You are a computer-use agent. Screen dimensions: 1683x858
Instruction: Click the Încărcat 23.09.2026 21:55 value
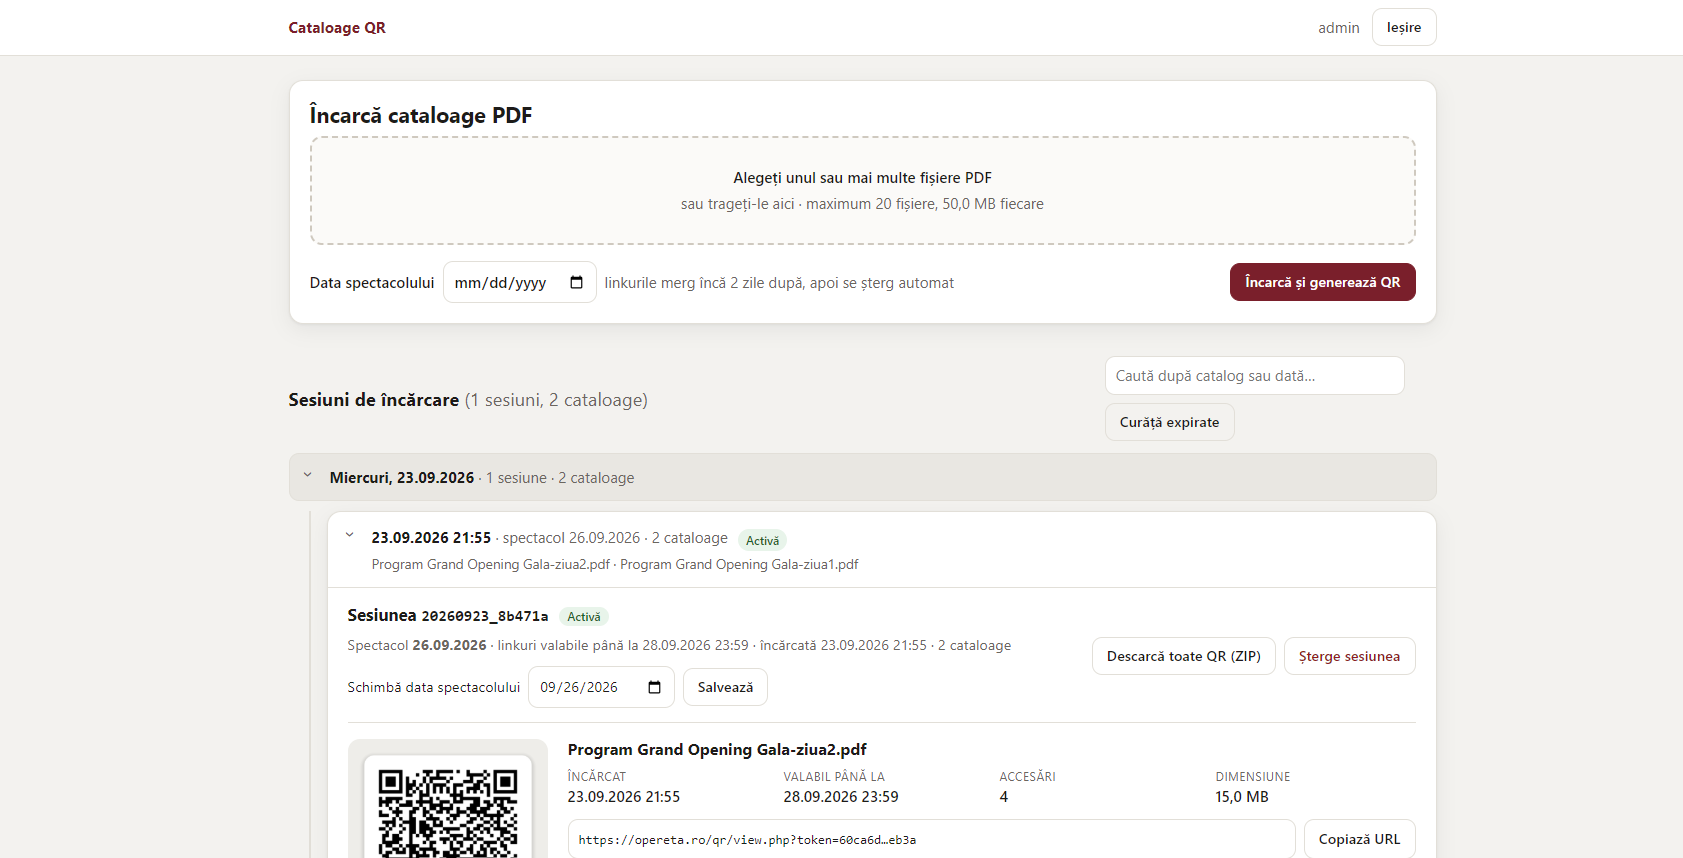click(x=624, y=797)
